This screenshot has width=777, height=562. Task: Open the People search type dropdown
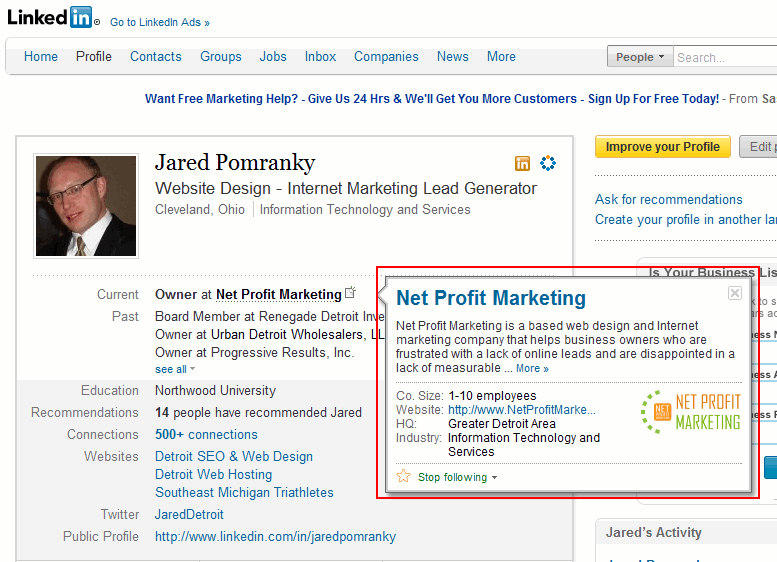[640, 57]
